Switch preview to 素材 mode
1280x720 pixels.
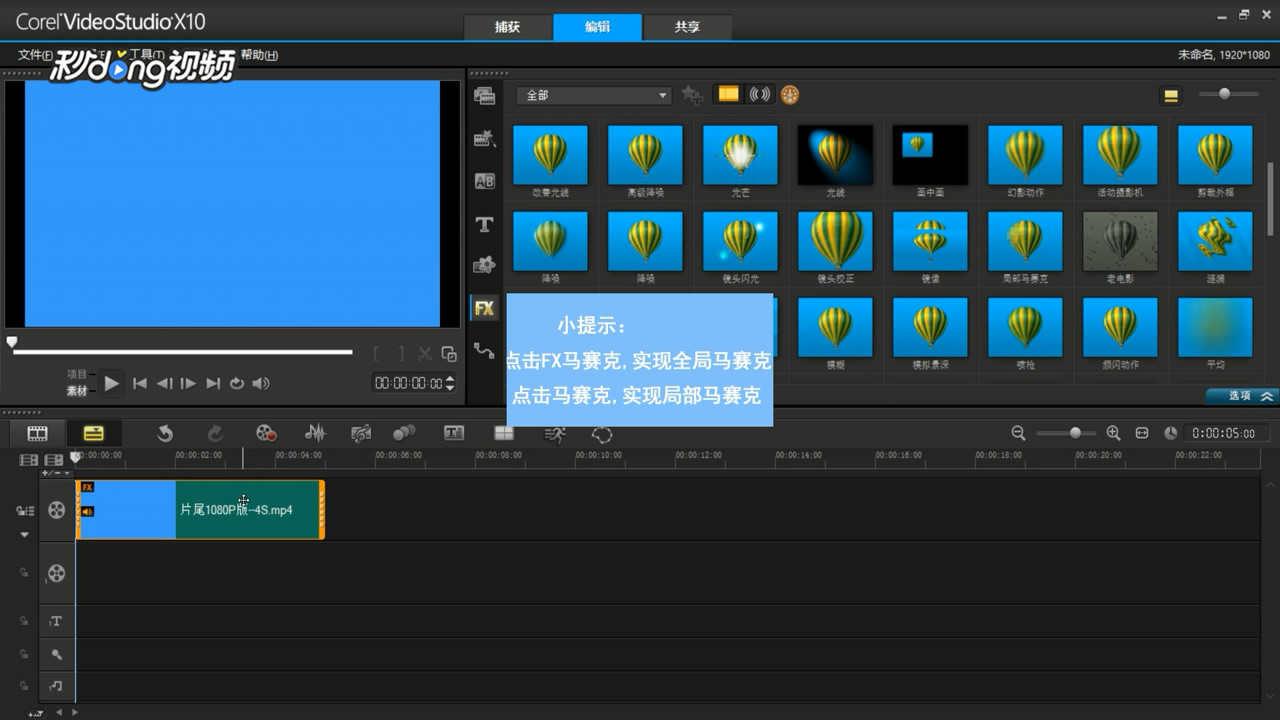[77, 391]
